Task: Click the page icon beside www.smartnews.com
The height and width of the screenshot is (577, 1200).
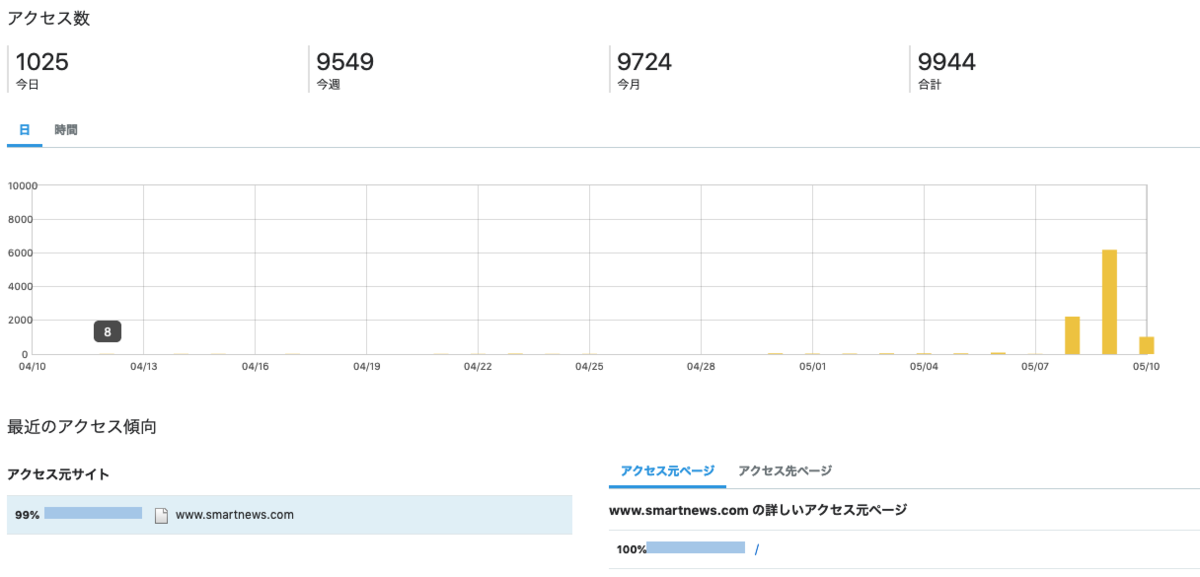Action: [161, 515]
